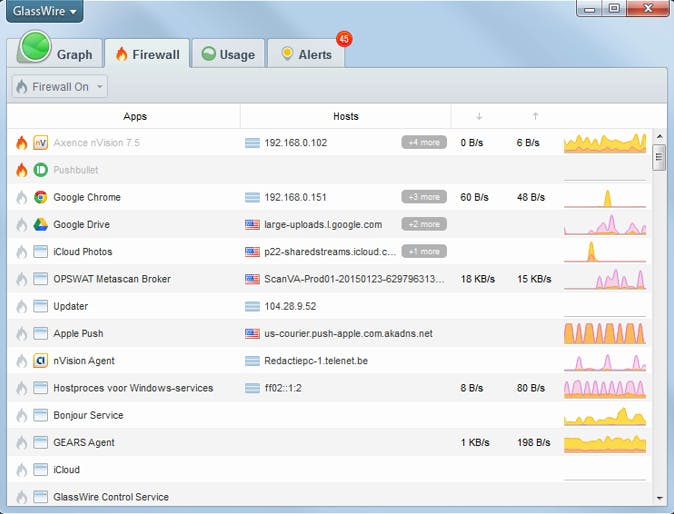The height and width of the screenshot is (514, 674).
Task: Expand +3 more hosts for Google Chrome
Action: [424, 197]
